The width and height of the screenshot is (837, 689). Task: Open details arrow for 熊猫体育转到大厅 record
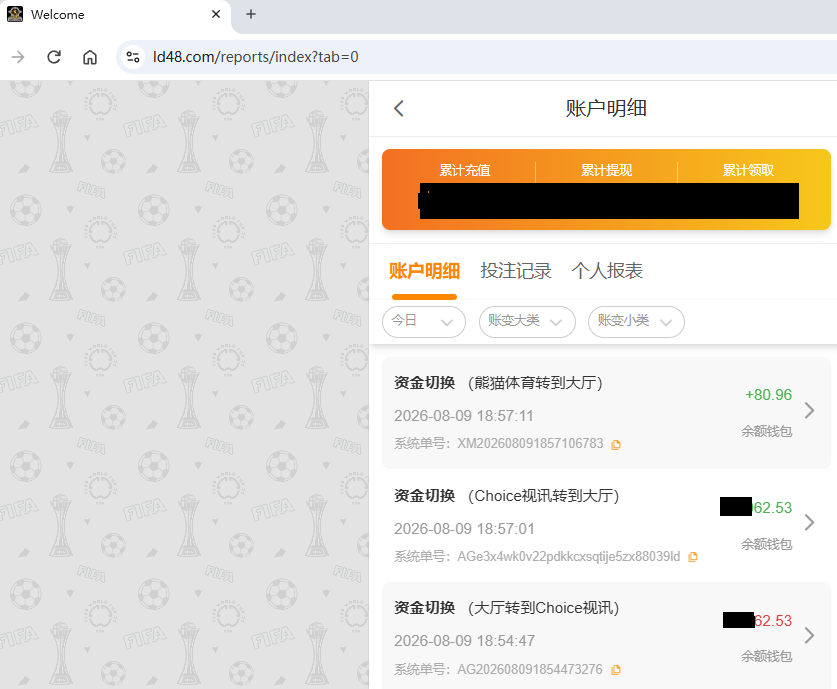point(809,410)
